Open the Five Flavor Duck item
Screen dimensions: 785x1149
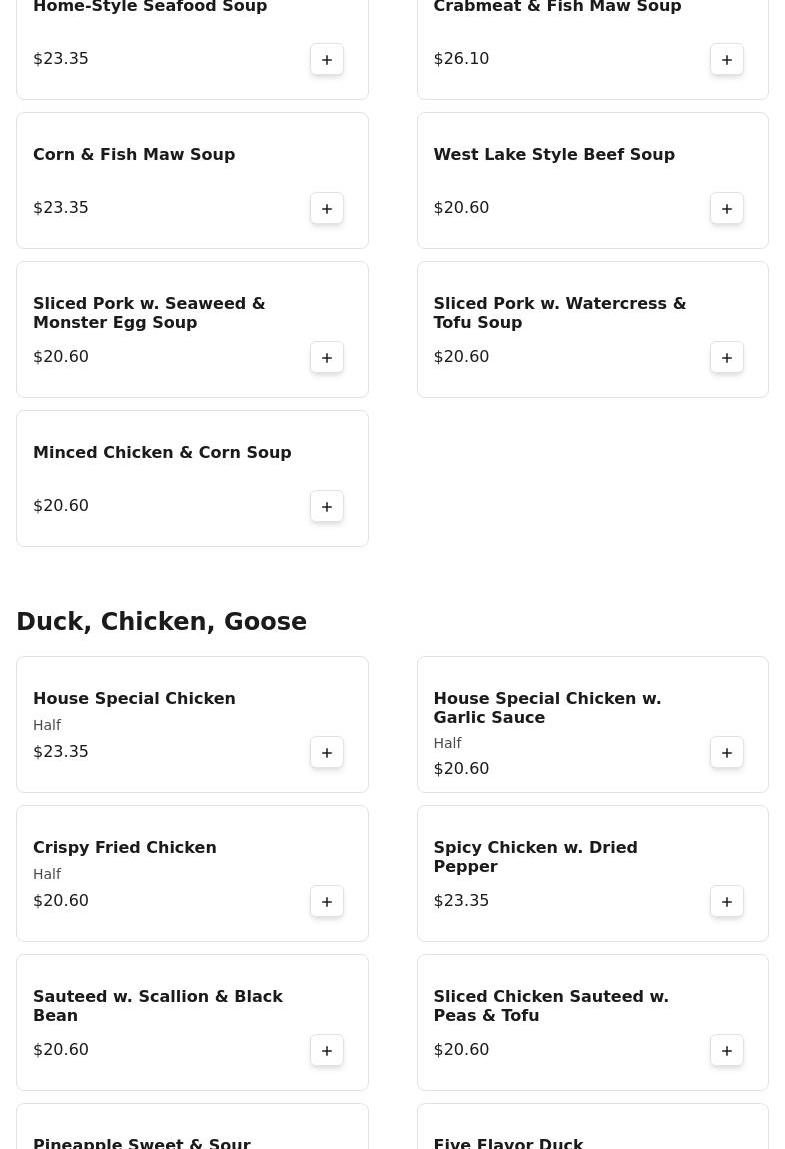tap(508, 1142)
